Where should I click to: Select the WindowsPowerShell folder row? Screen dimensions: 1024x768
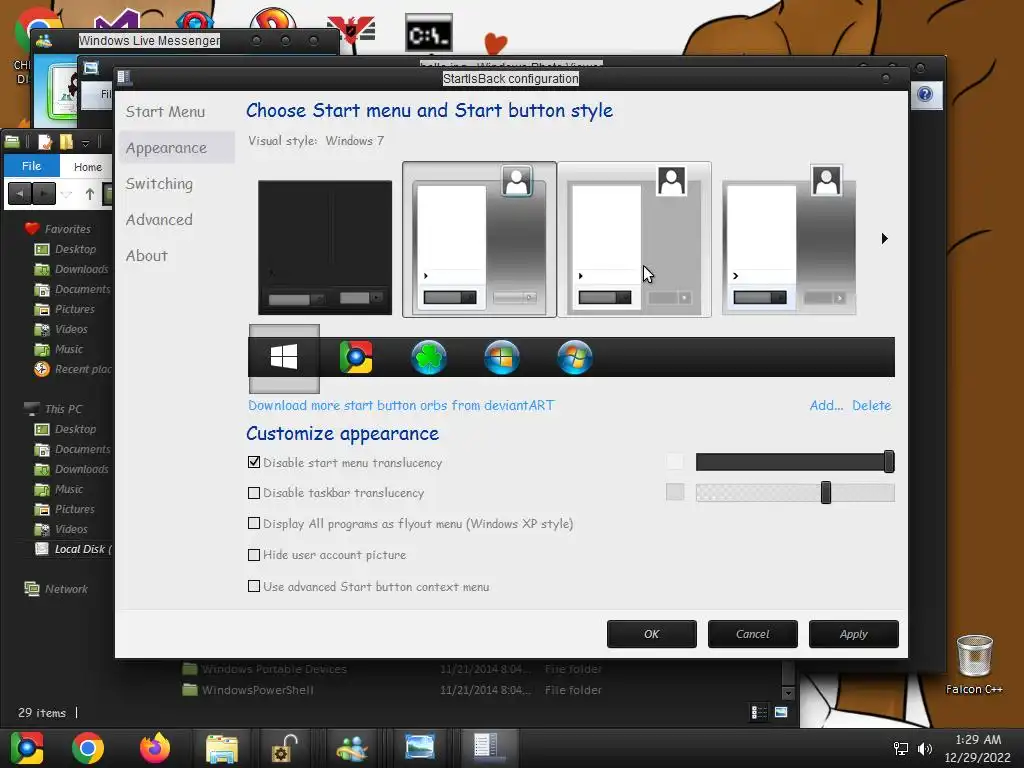[392, 690]
